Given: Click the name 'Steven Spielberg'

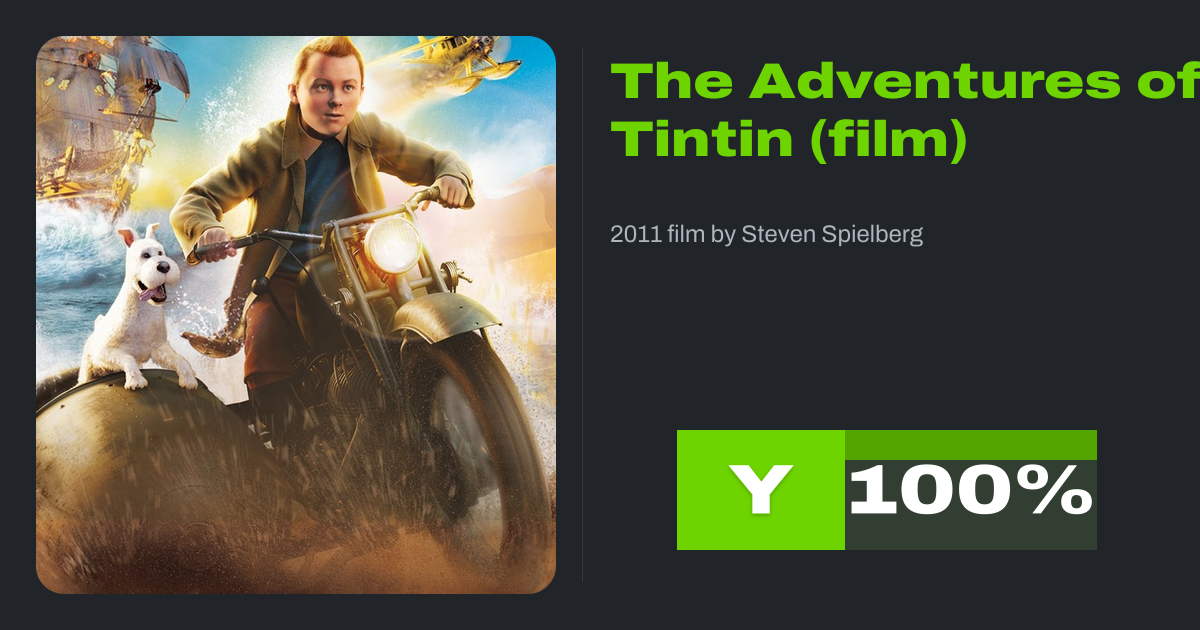Looking at the screenshot, I should pyautogui.click(x=832, y=235).
